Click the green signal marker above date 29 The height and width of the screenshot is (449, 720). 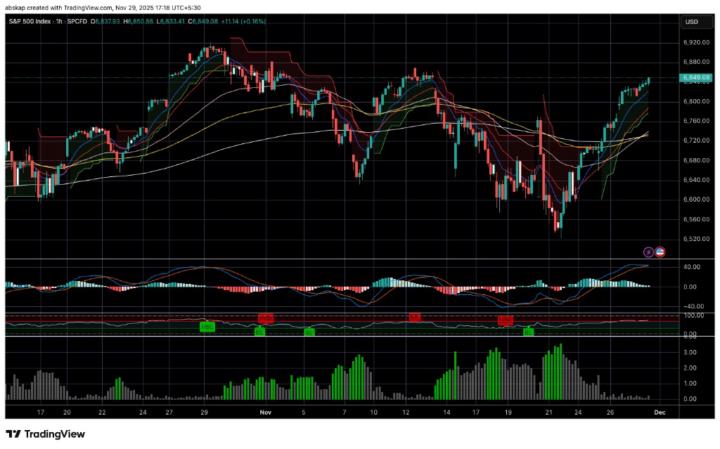pos(207,327)
